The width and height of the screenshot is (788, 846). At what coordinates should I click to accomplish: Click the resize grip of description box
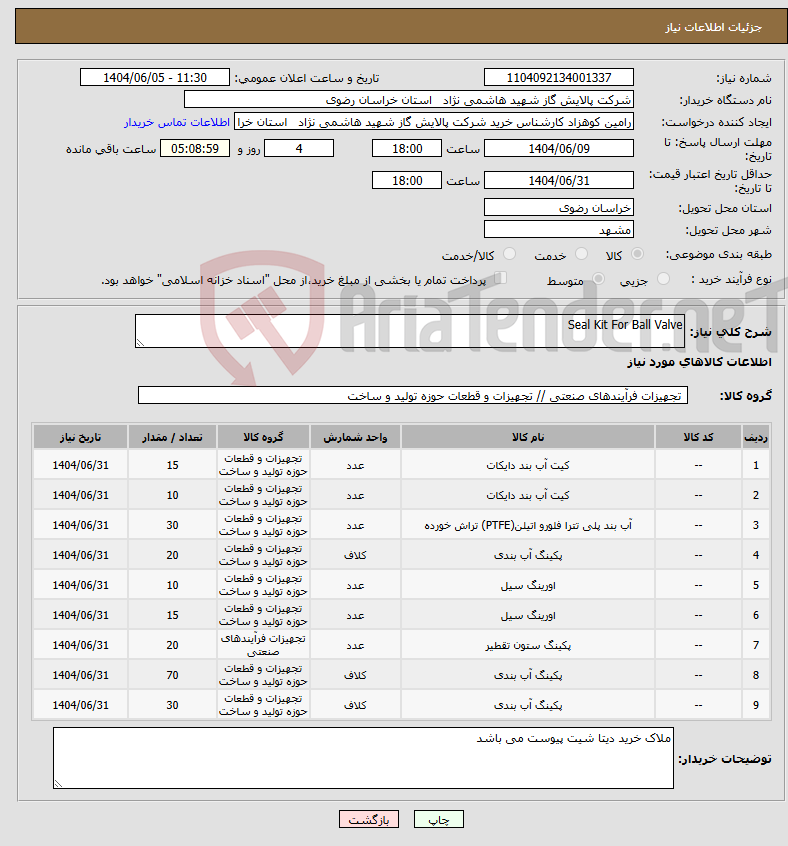coord(140,343)
